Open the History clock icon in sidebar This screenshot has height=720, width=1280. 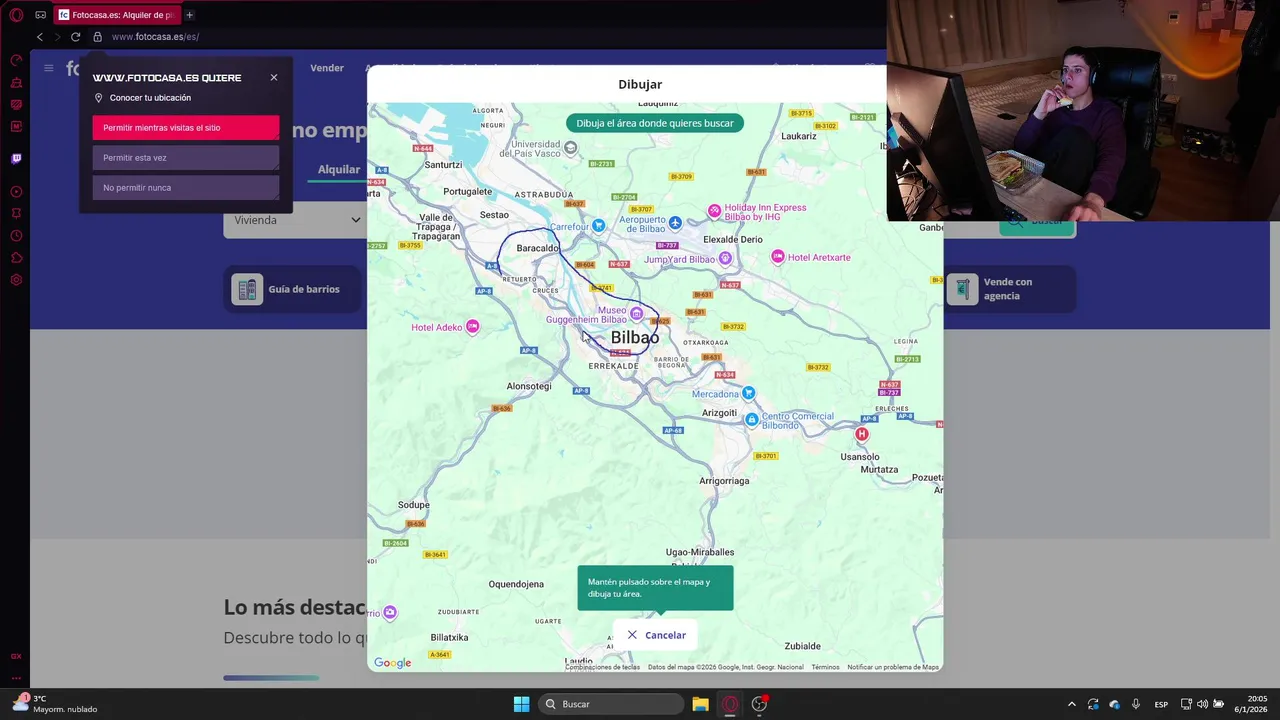pyautogui.click(x=16, y=236)
